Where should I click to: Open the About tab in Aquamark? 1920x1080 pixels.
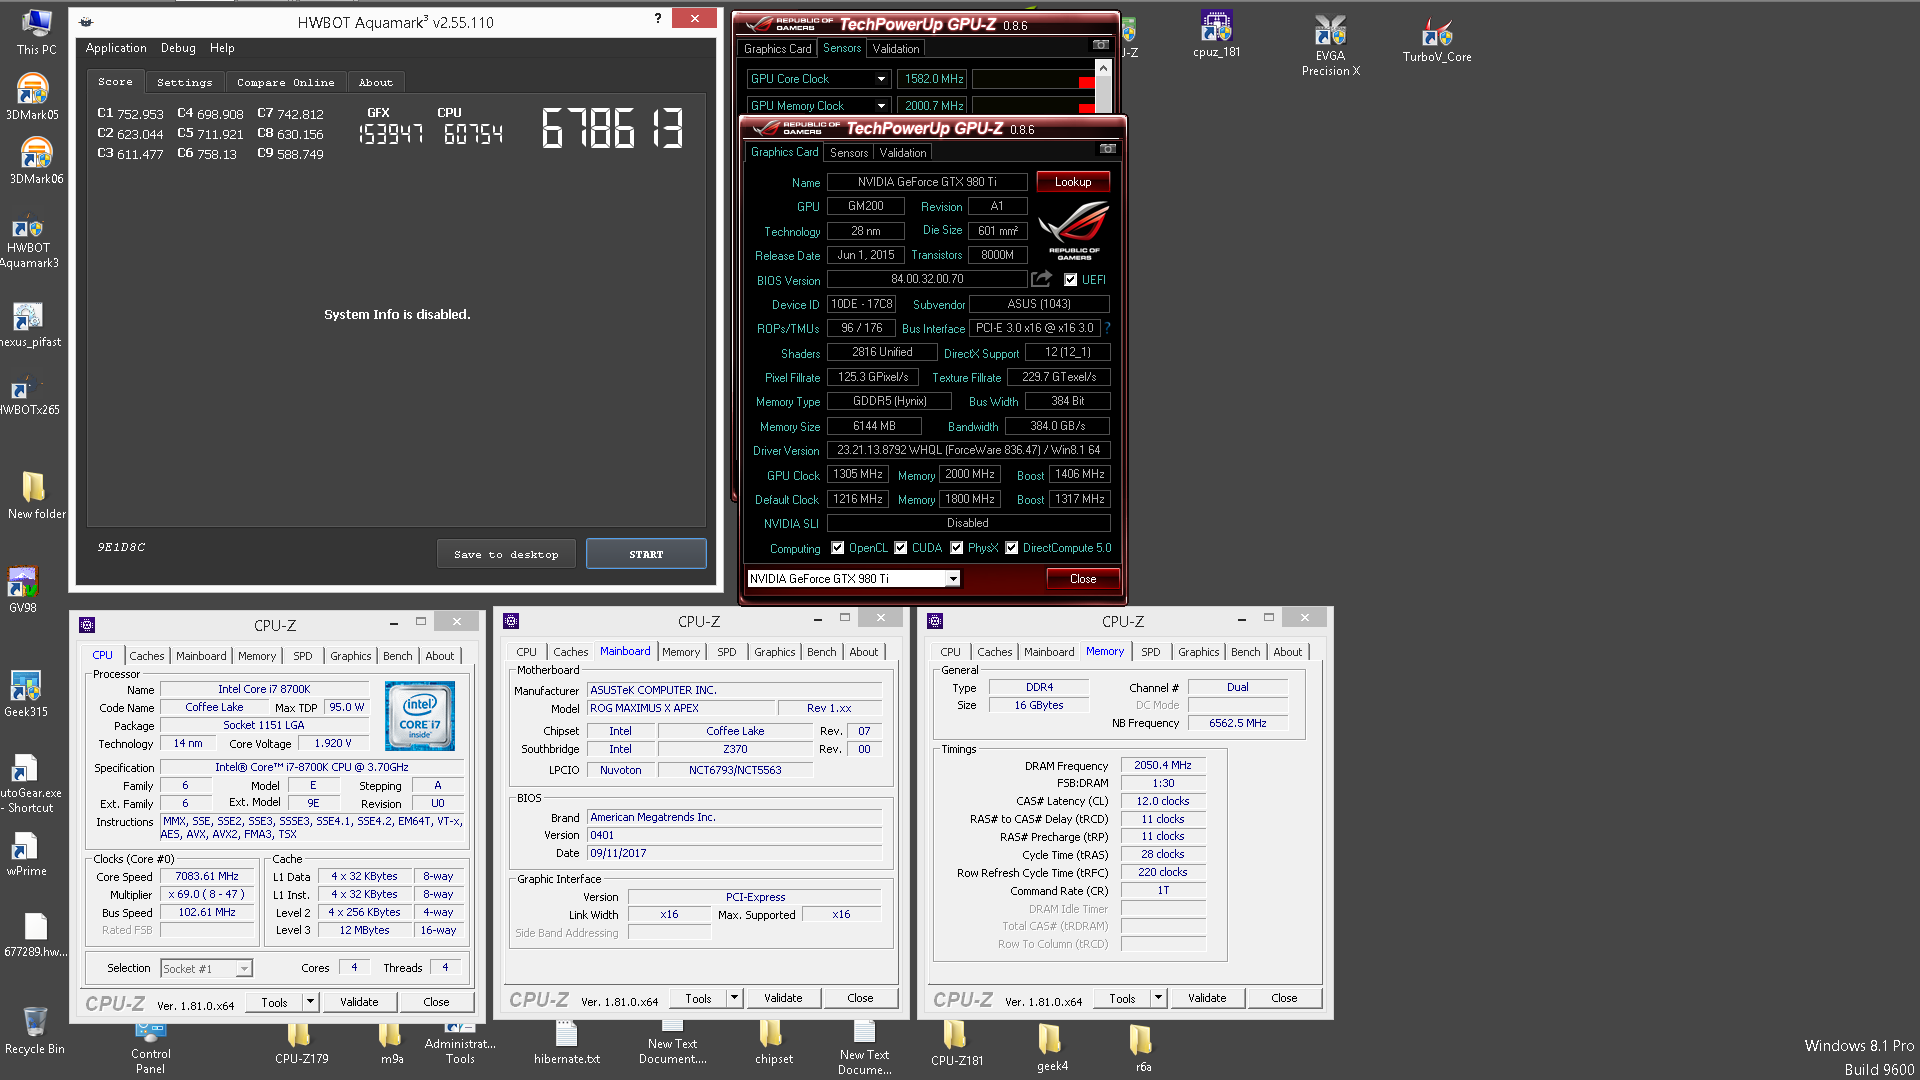376,82
